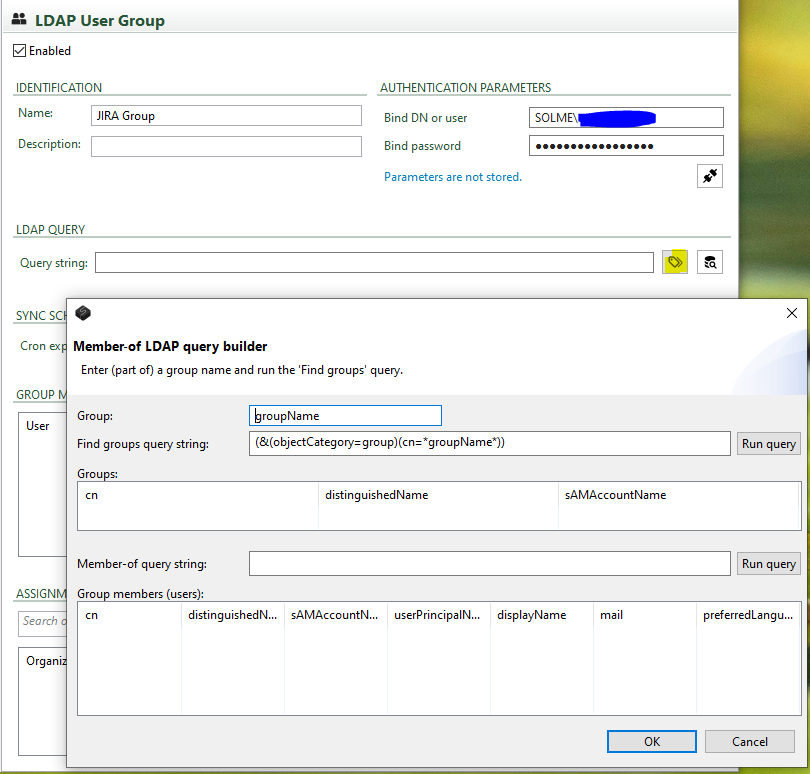This screenshot has height=774, width=810.
Task: Run the Find groups query
Action: pos(768,444)
